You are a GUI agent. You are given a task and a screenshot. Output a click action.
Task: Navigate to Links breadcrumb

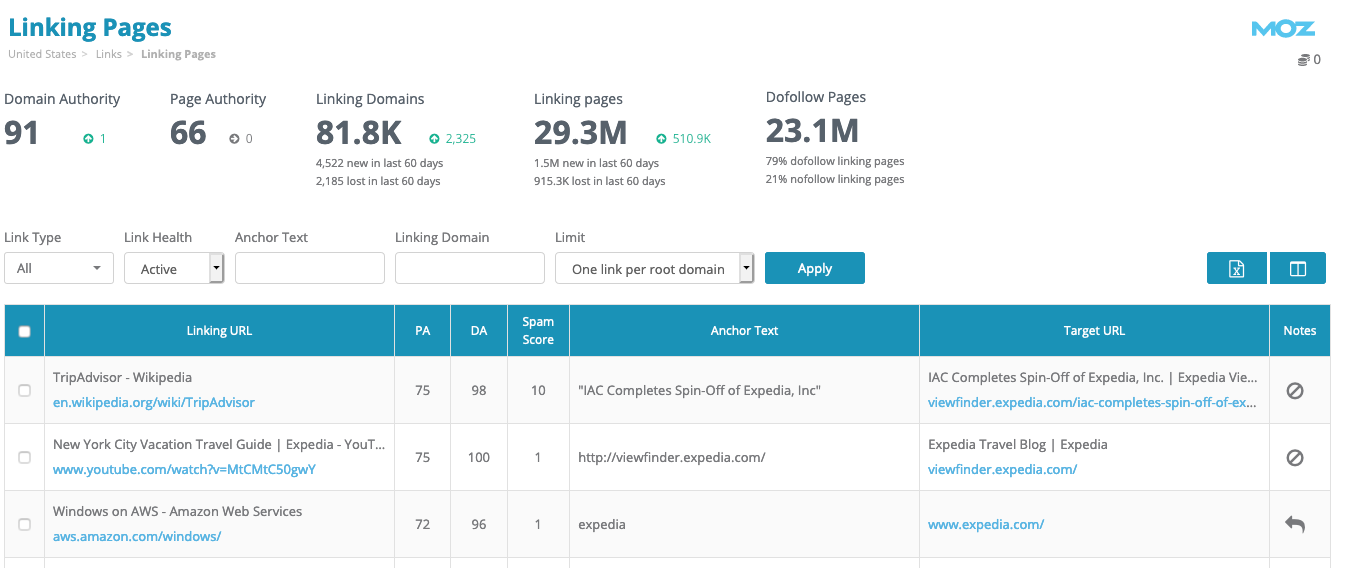click(108, 54)
